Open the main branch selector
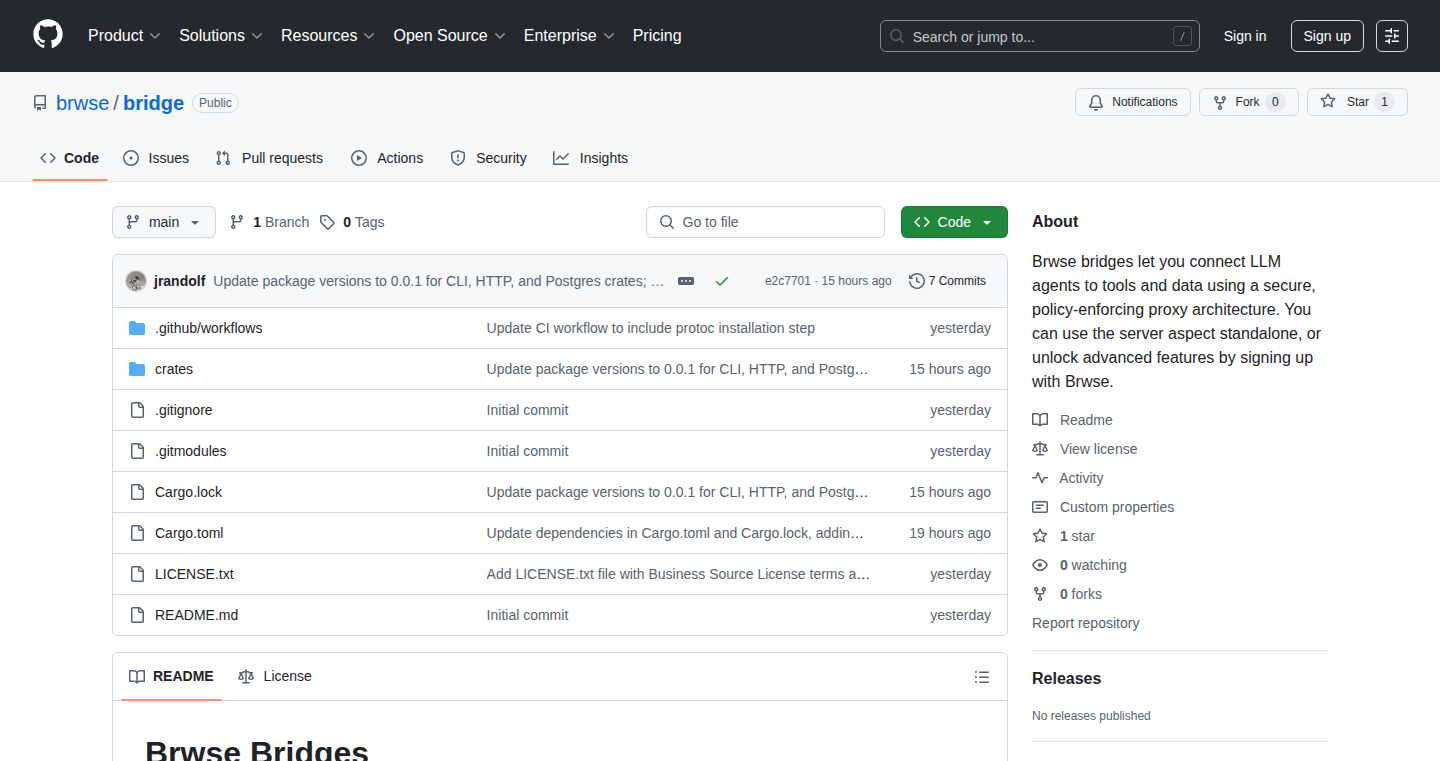This screenshot has height=761, width=1440. coord(164,222)
